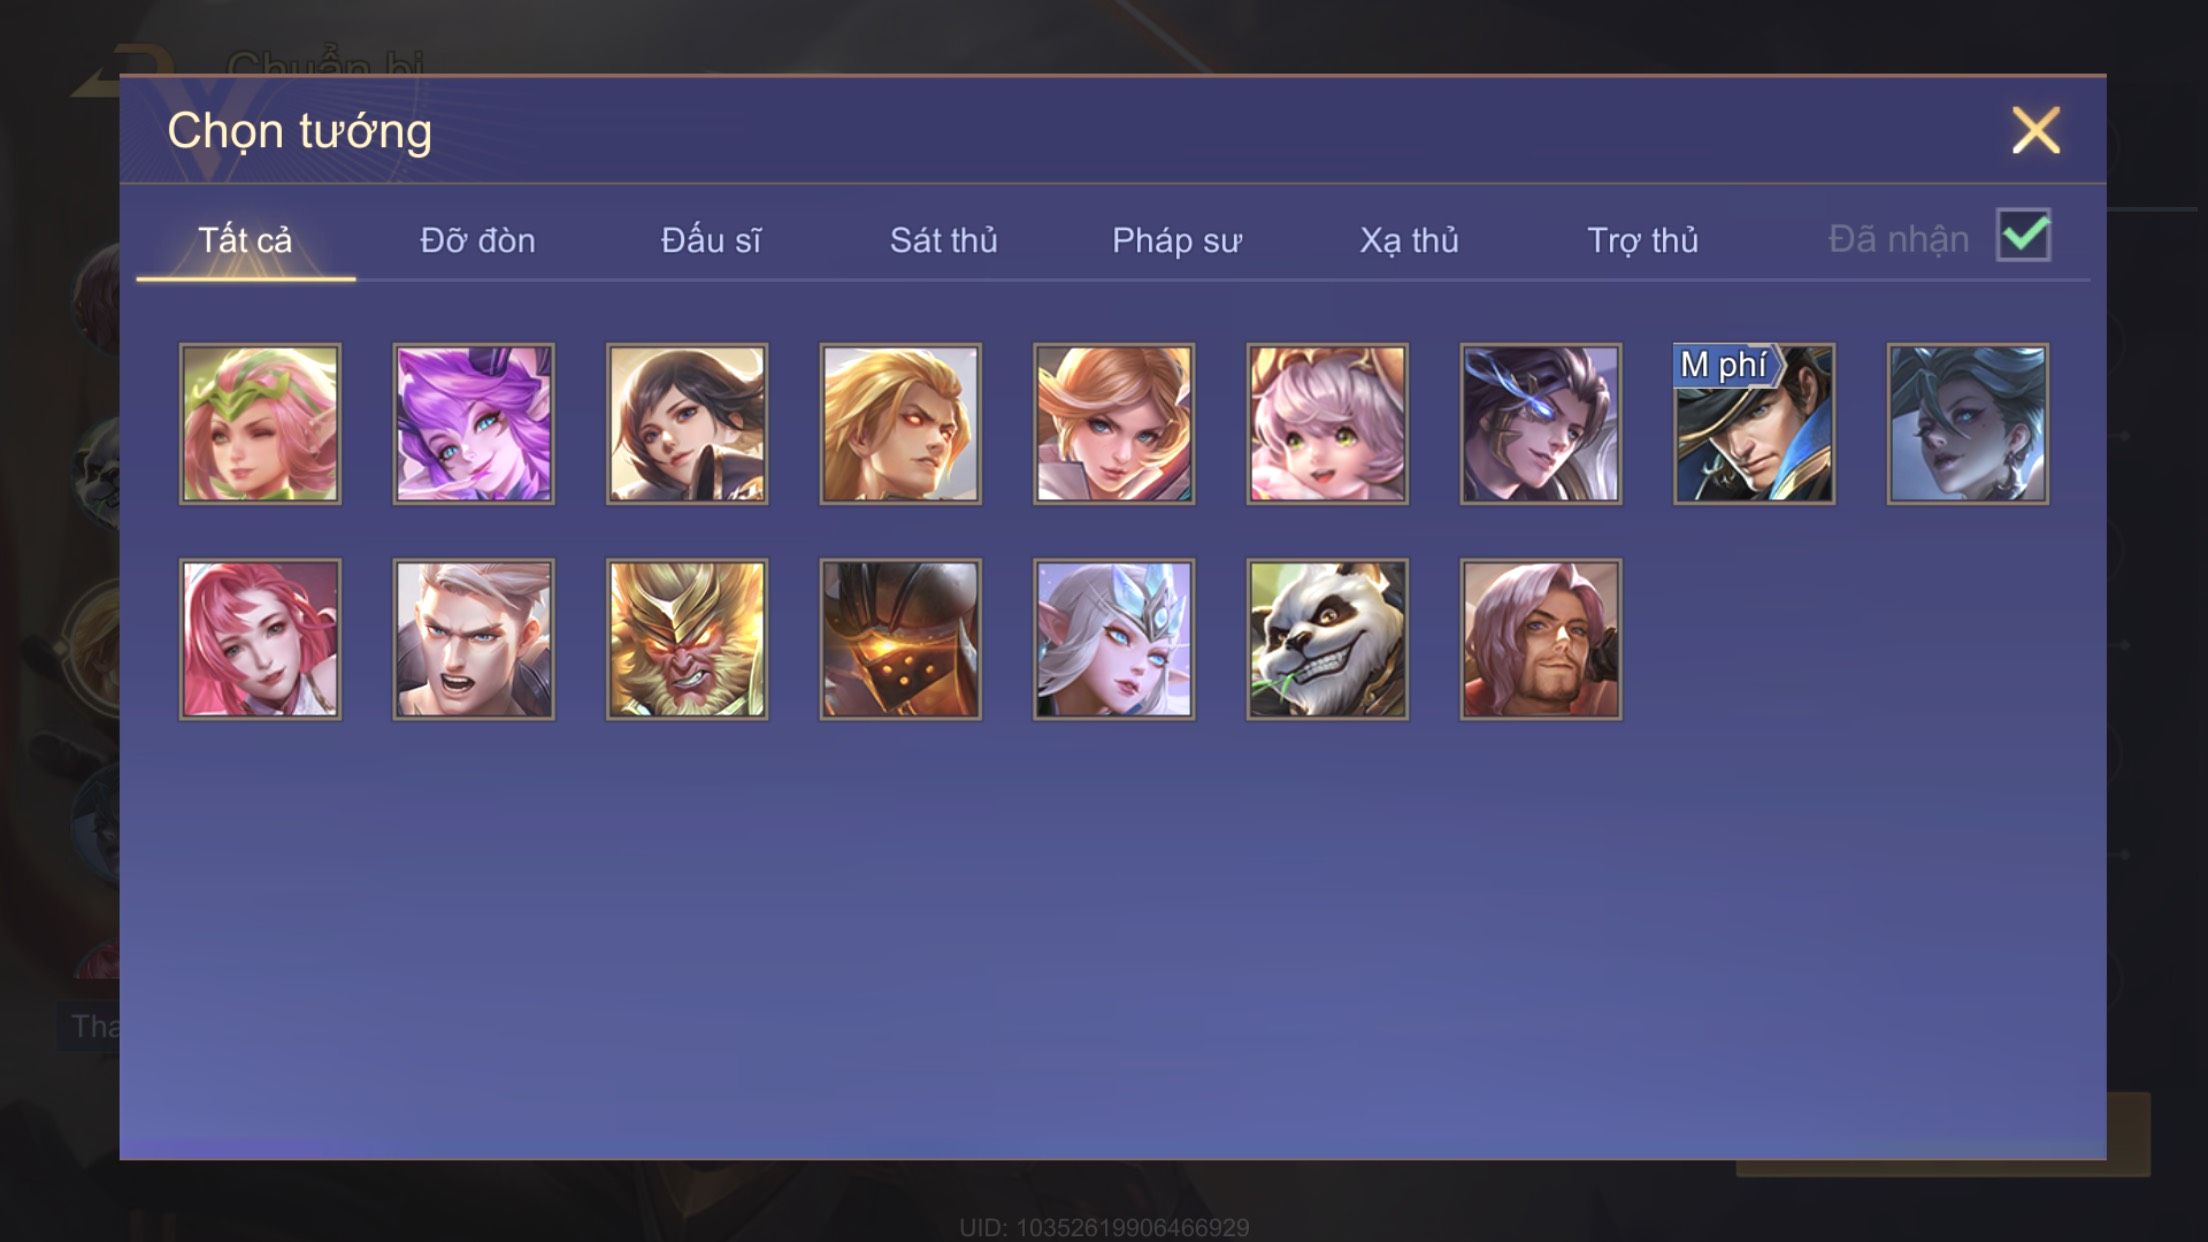The height and width of the screenshot is (1242, 2208).
Task: Switch to the Trợ thủ tab
Action: [1643, 241]
